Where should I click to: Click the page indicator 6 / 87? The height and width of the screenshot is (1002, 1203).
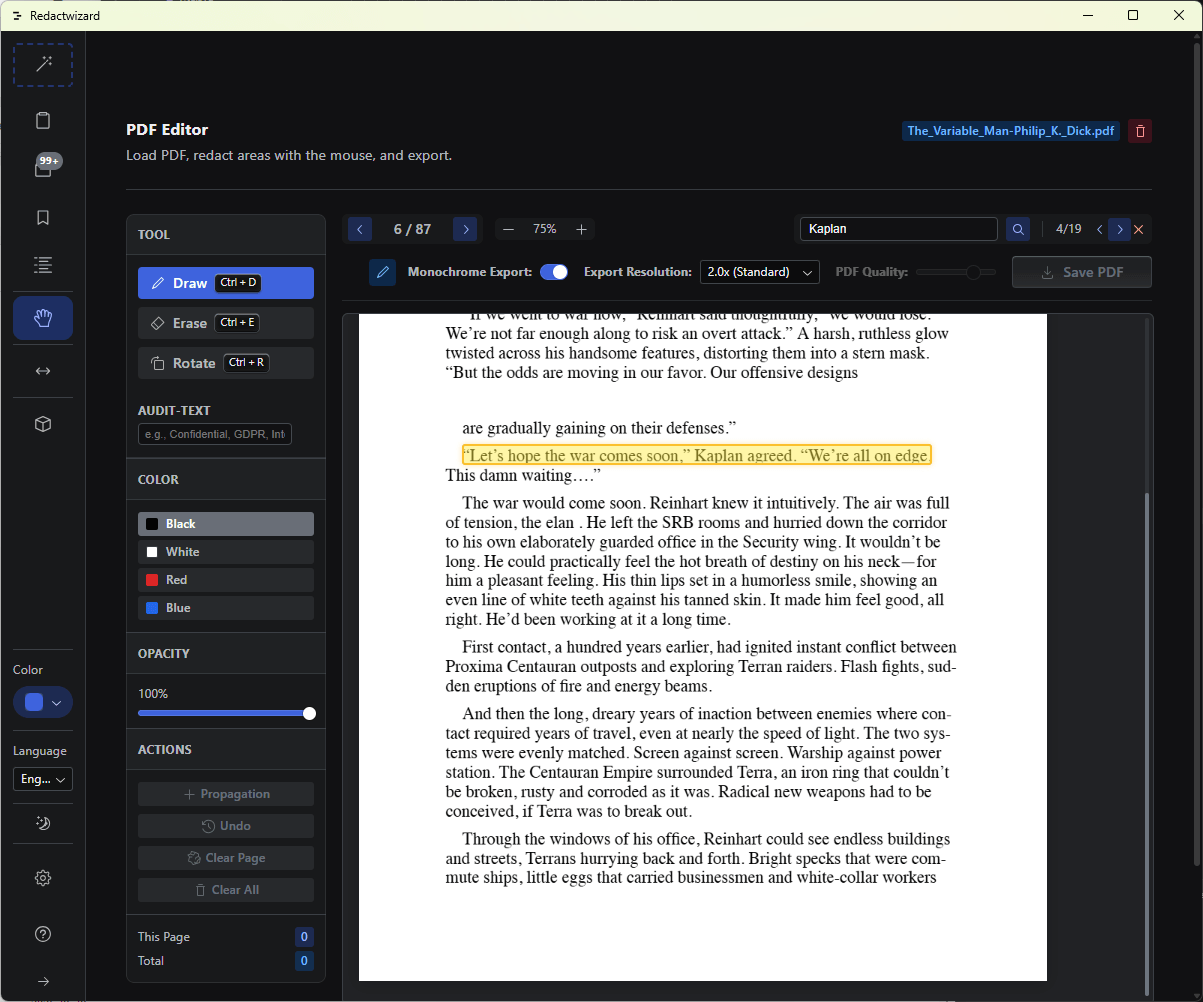click(412, 229)
